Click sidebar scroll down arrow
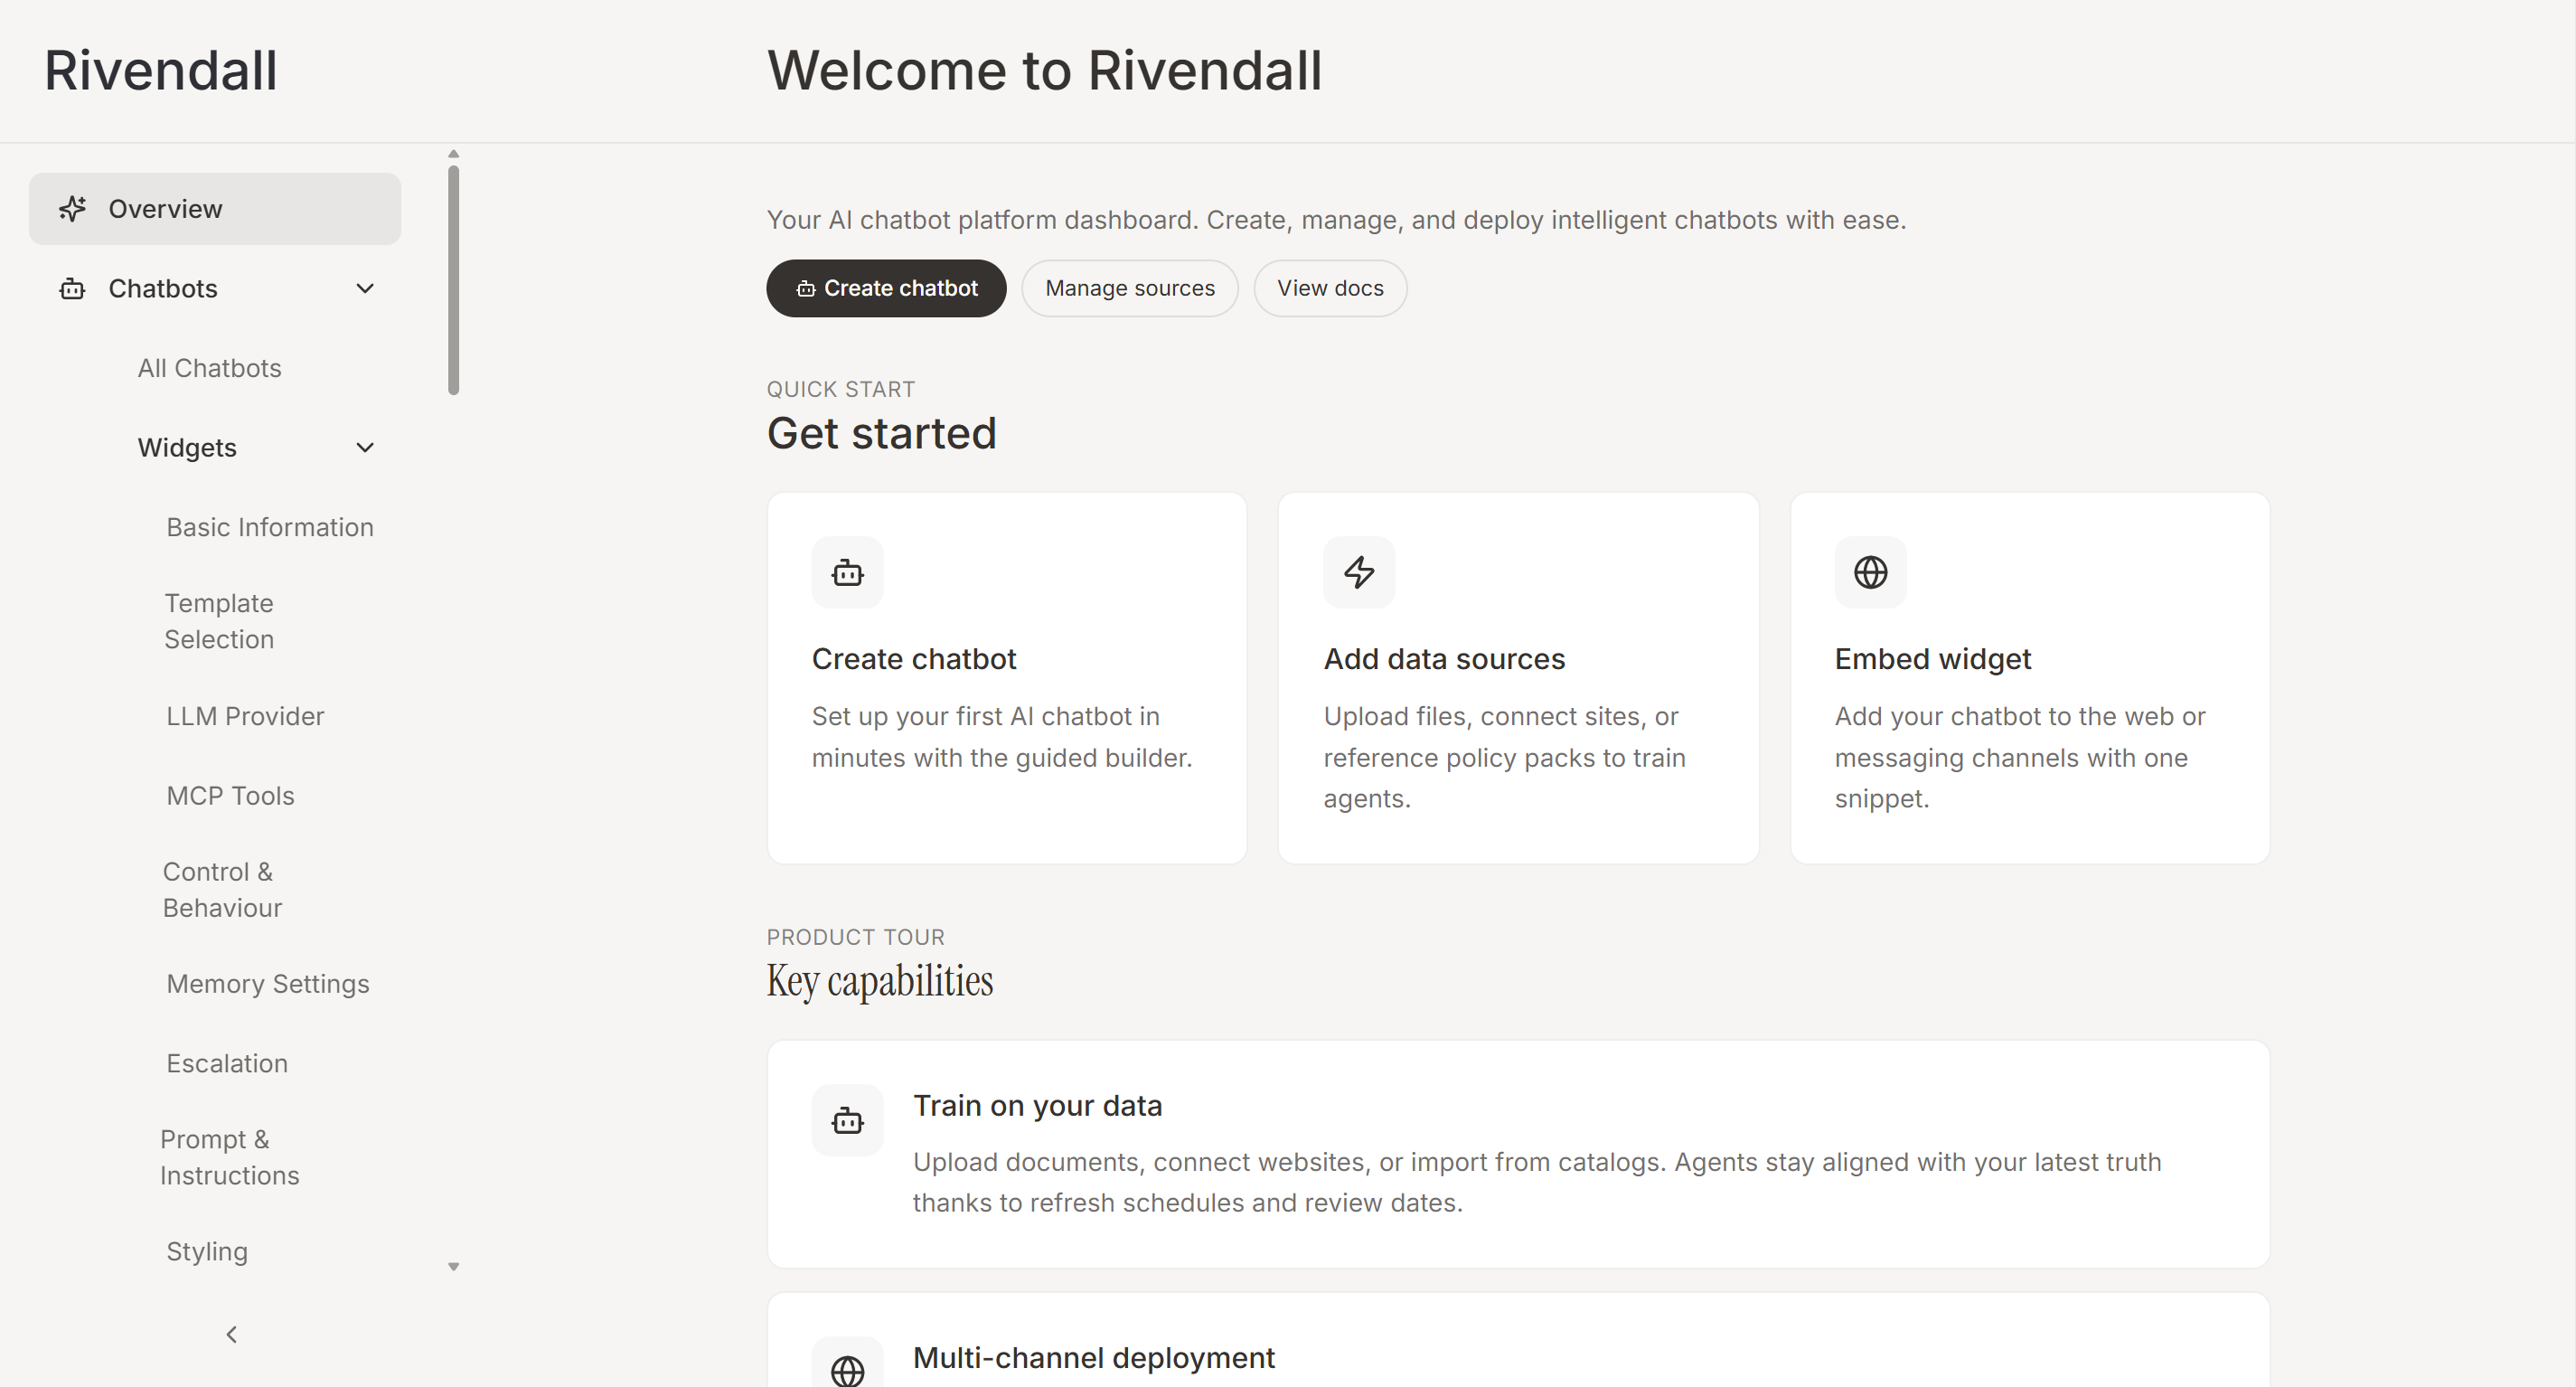 [x=453, y=1267]
